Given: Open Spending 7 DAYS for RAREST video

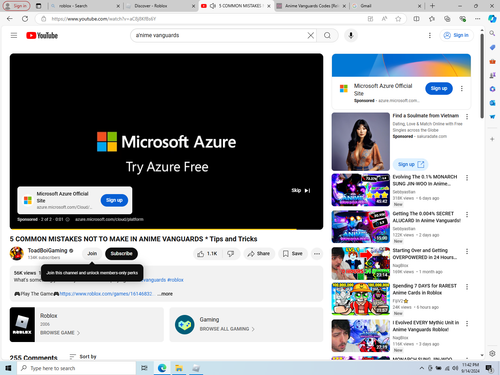Looking at the screenshot, I should coord(361,299).
